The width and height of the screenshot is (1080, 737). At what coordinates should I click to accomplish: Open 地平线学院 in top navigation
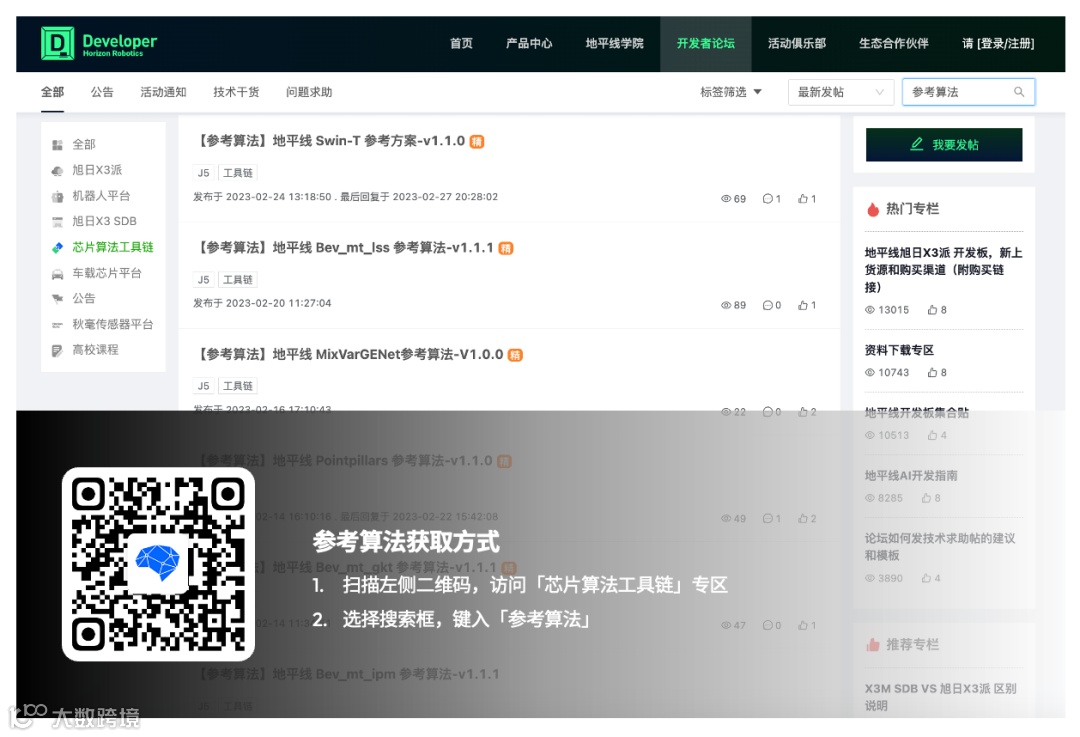[x=614, y=43]
